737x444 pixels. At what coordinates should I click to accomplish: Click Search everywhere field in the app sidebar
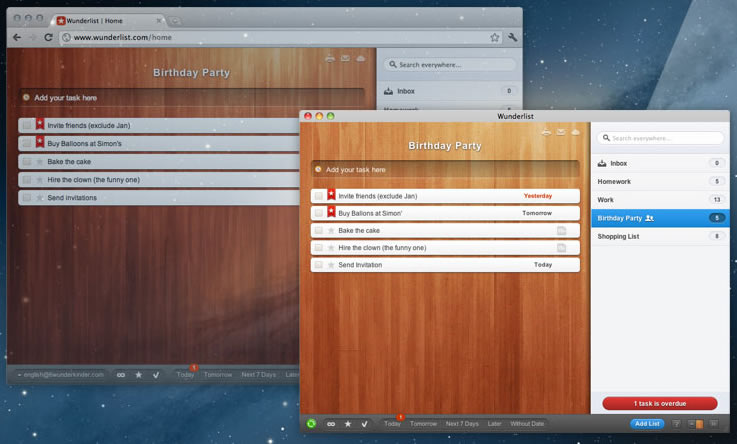tap(660, 138)
